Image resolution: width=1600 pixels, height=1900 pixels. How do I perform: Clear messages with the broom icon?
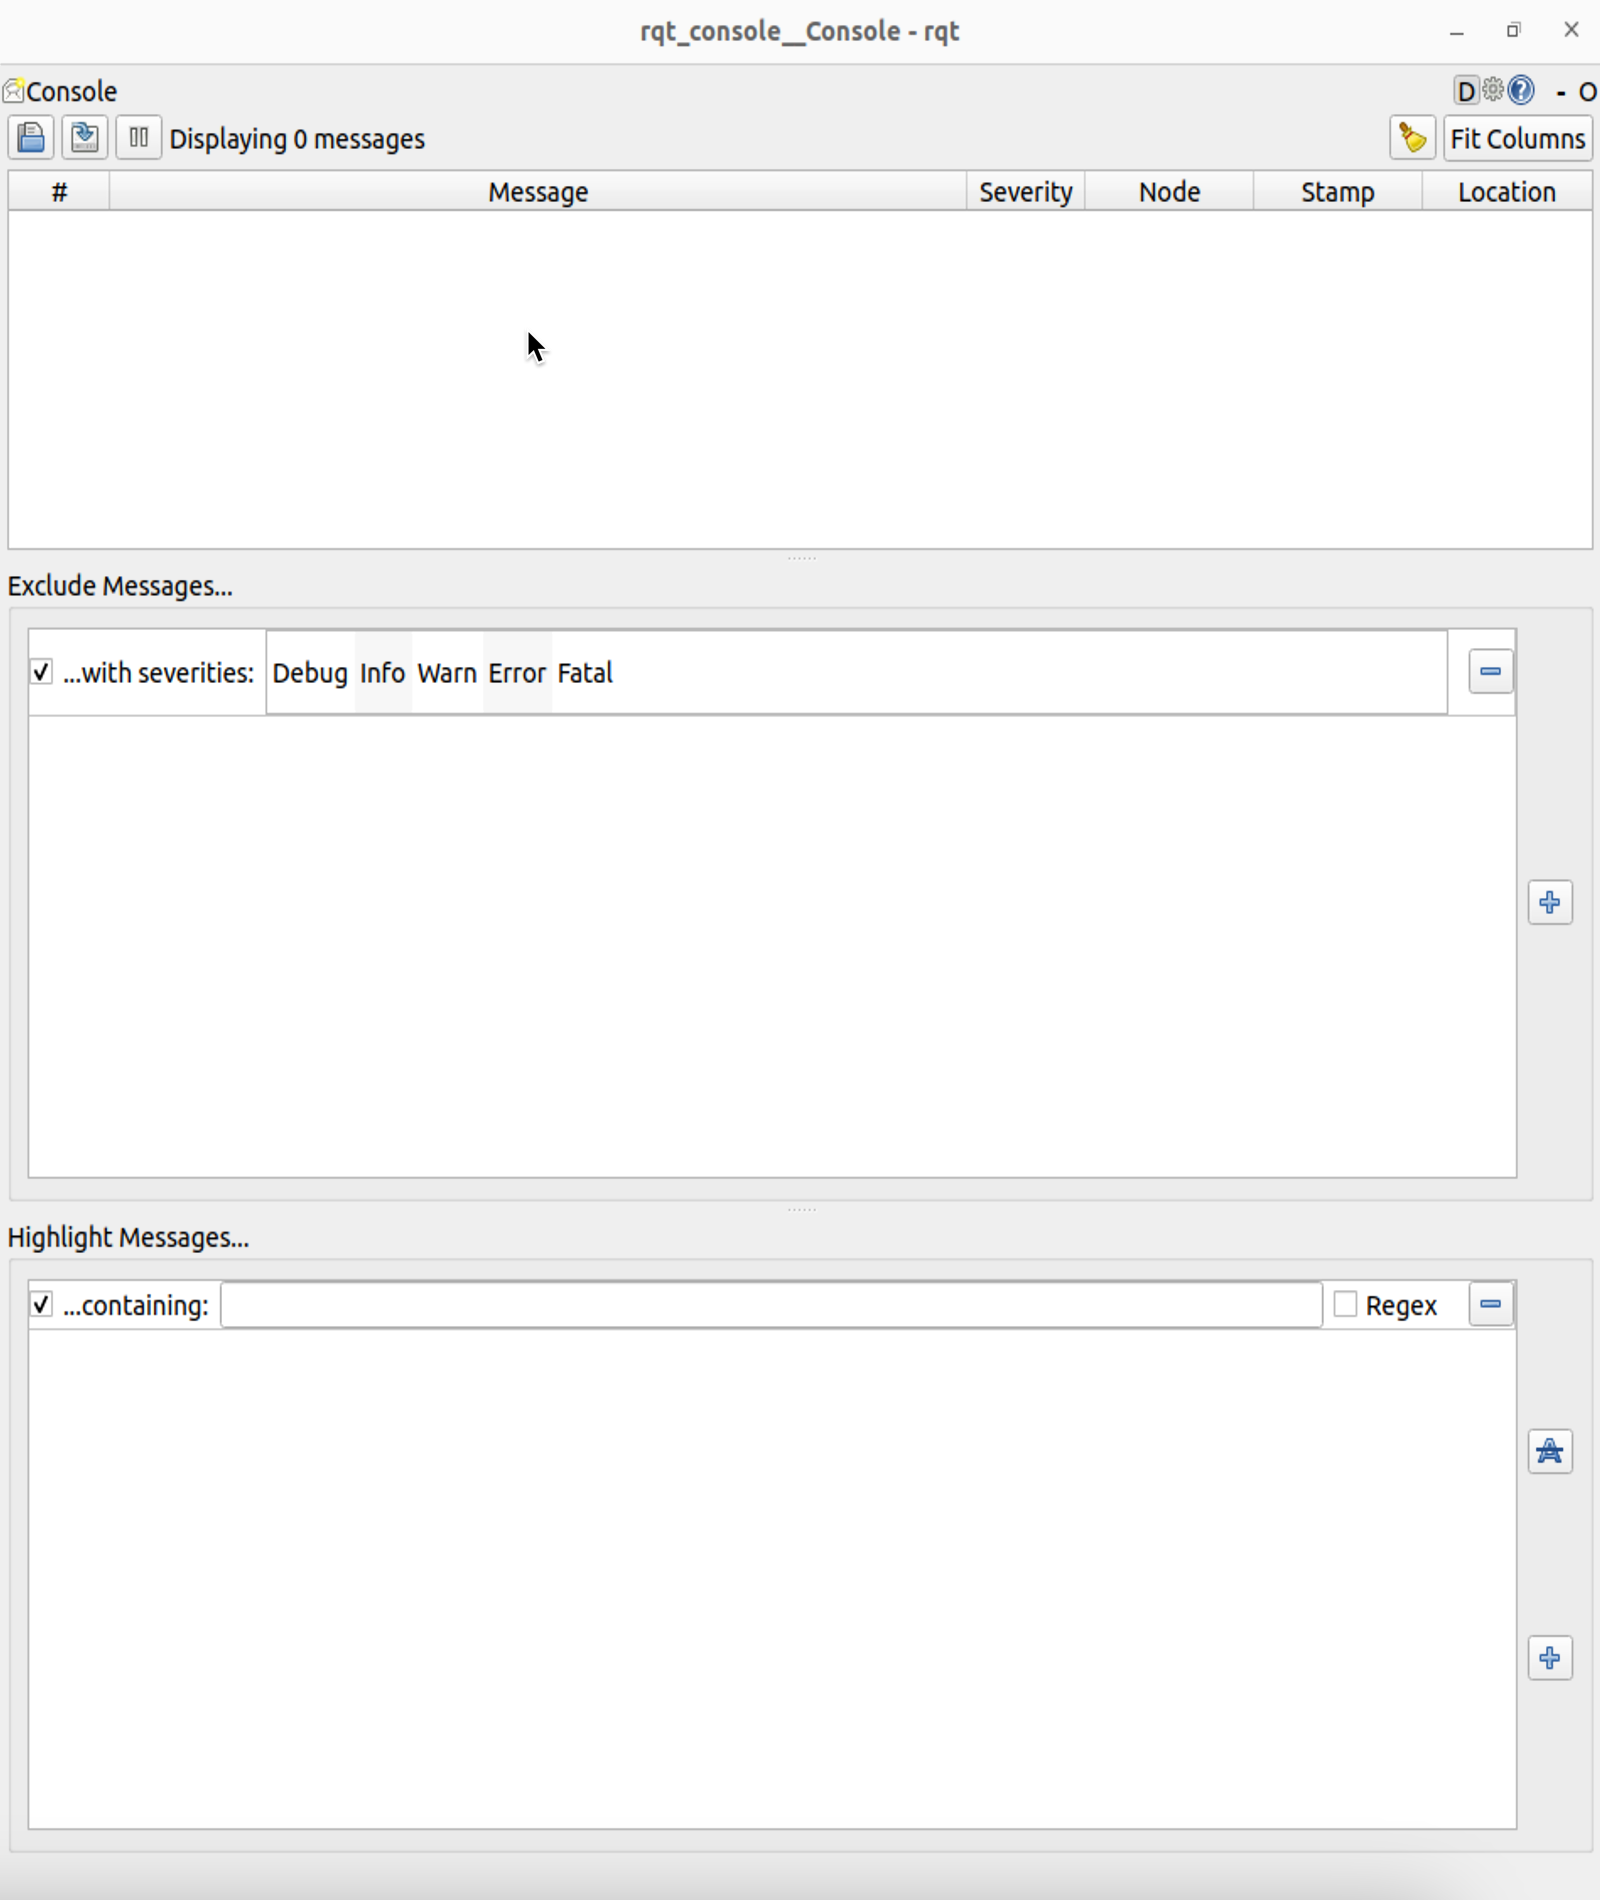click(x=1411, y=138)
